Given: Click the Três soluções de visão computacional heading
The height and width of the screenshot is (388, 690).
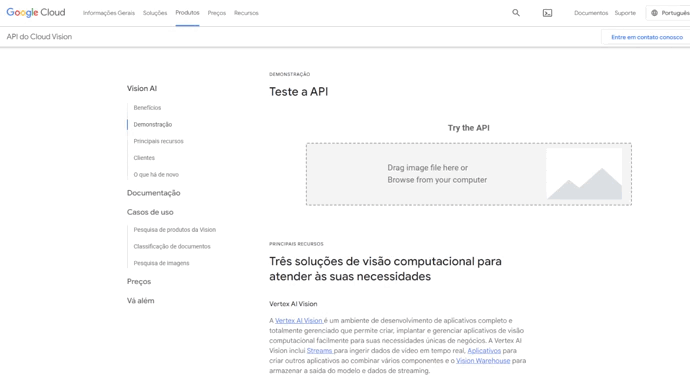Looking at the screenshot, I should 385,269.
